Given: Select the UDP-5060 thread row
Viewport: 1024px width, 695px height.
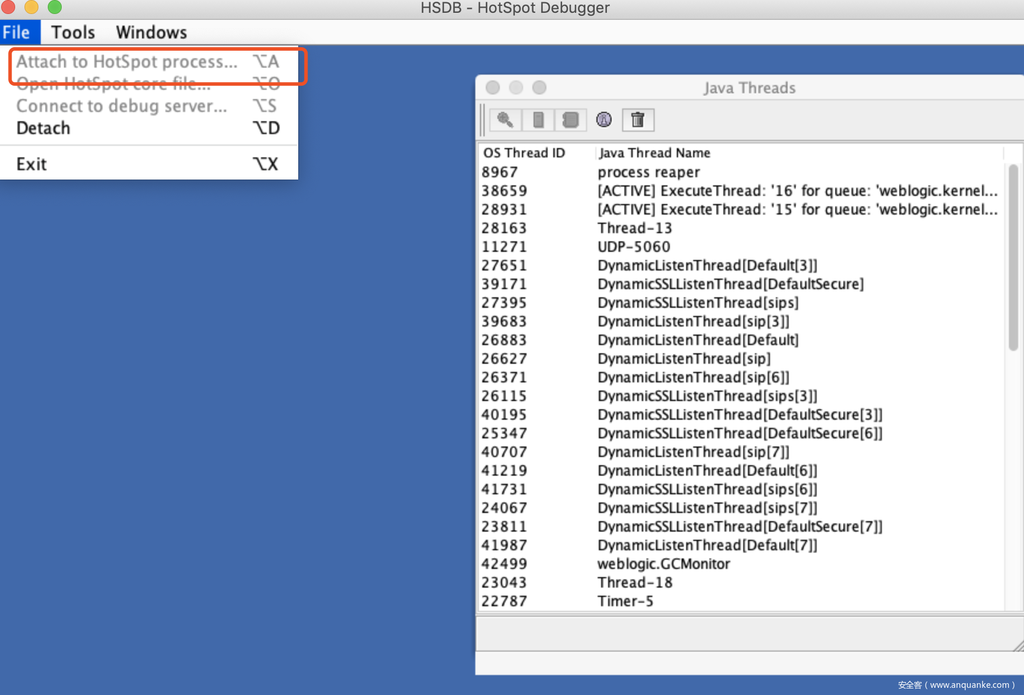Looking at the screenshot, I should [741, 246].
